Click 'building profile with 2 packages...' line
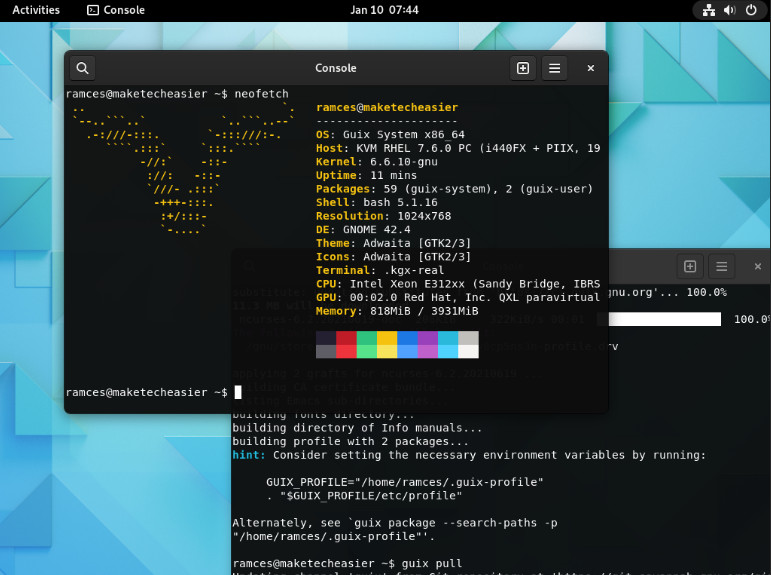 point(351,441)
